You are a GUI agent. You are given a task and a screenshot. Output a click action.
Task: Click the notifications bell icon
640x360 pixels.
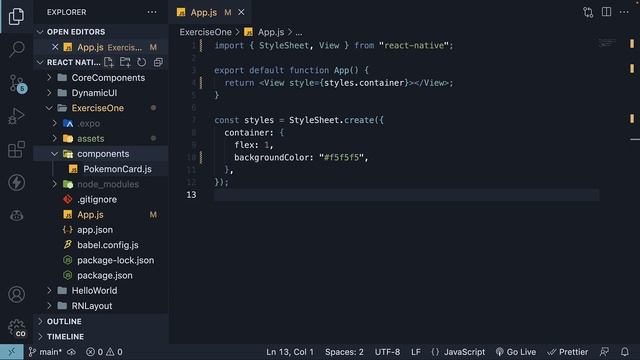coord(624,351)
